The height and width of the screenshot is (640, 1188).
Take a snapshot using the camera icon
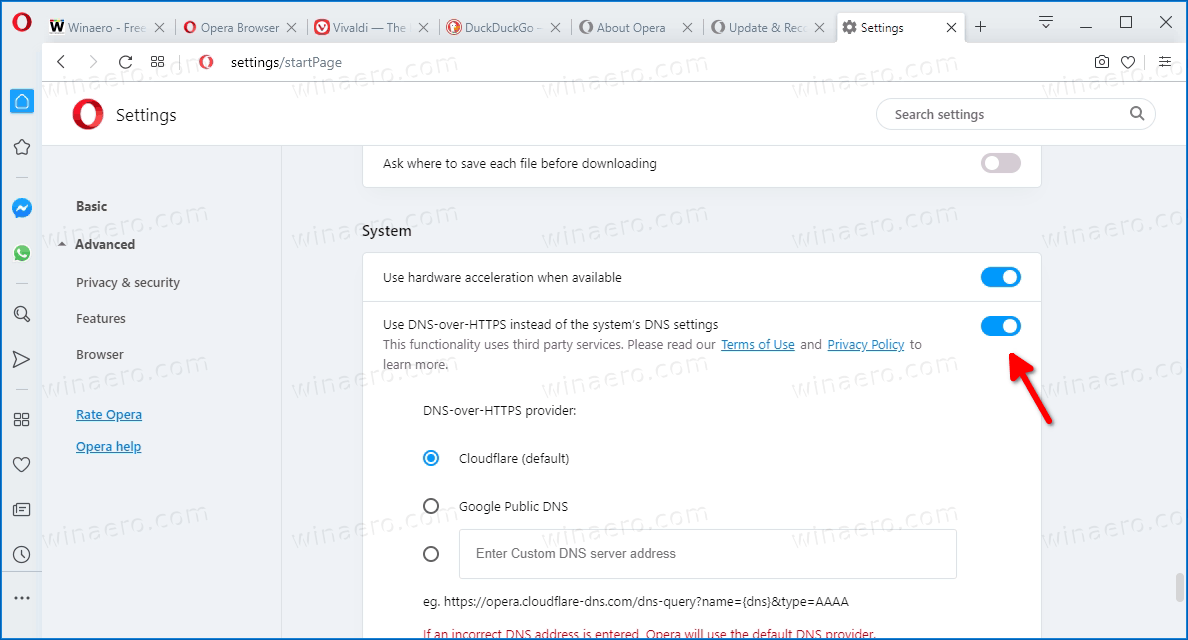(x=1102, y=61)
